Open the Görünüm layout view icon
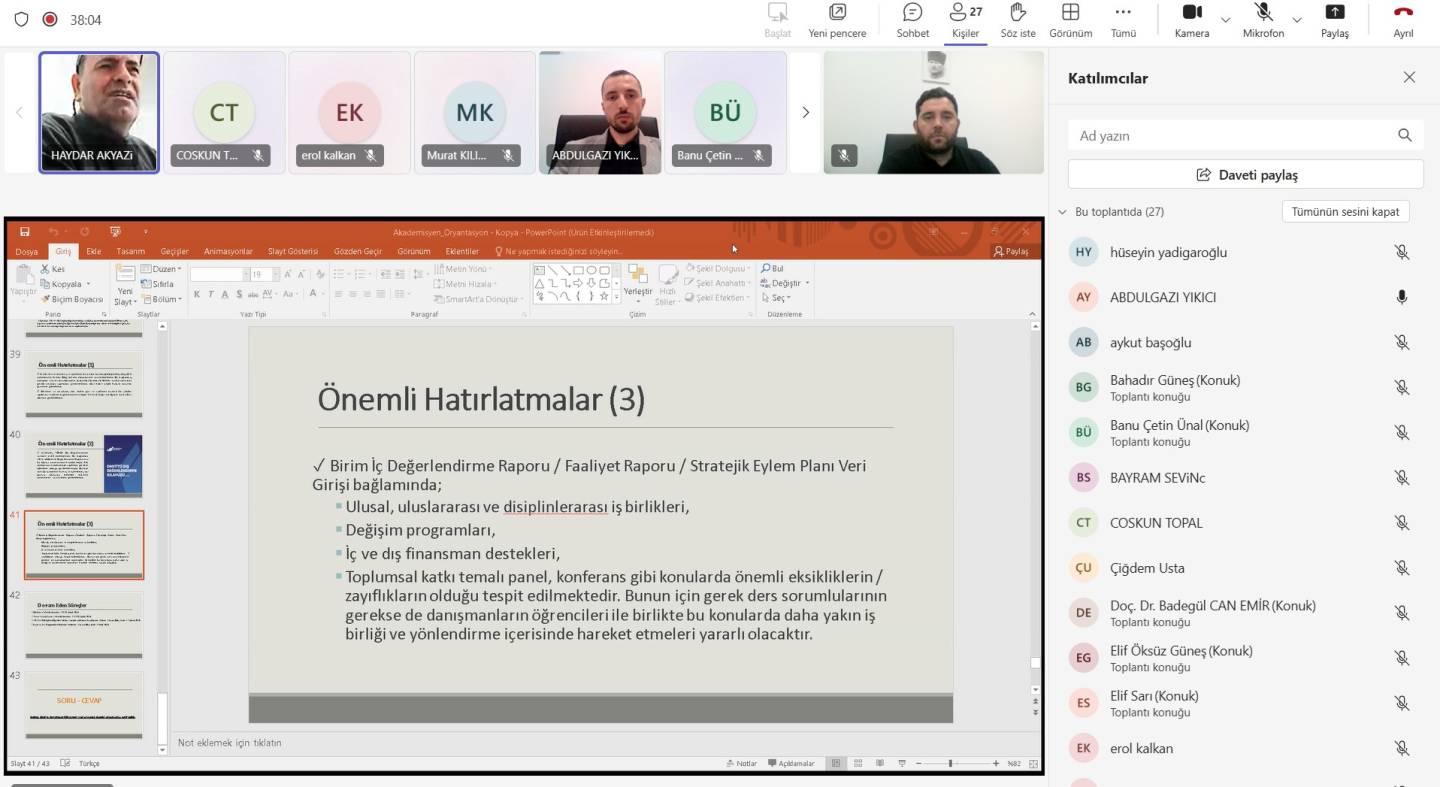Image resolution: width=1440 pixels, height=787 pixels. (x=1070, y=13)
